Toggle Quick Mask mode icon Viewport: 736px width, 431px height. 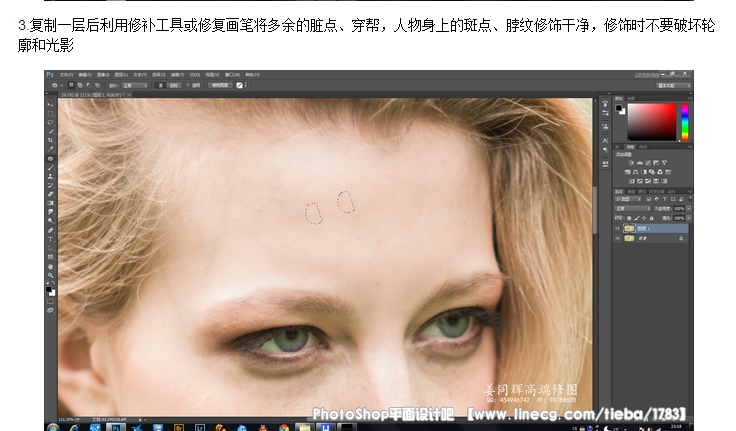[x=50, y=301]
